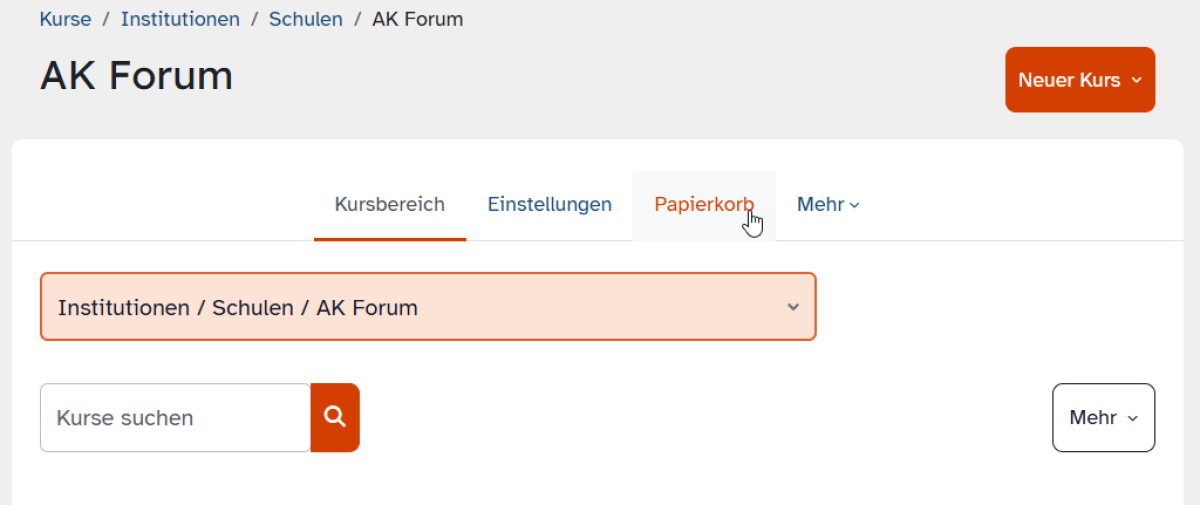The height and width of the screenshot is (505, 1200).
Task: Open the outlined Mehr menu near search
Action: [1104, 418]
